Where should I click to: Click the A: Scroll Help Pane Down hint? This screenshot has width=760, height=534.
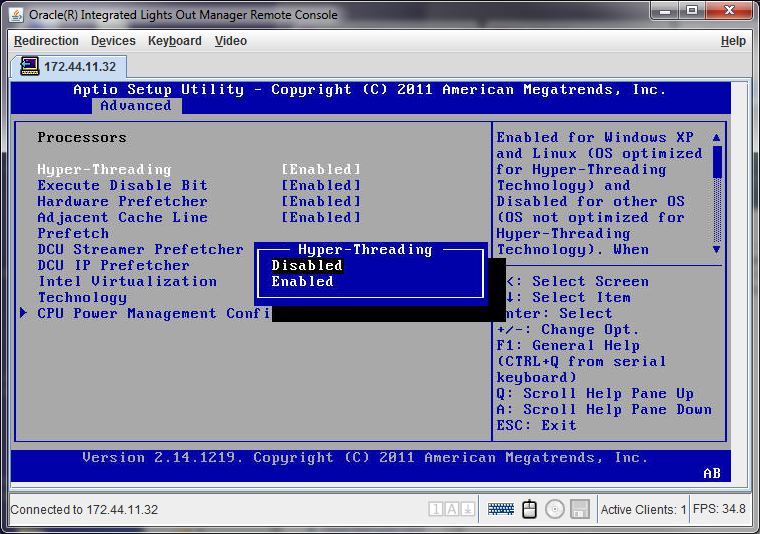(x=604, y=409)
